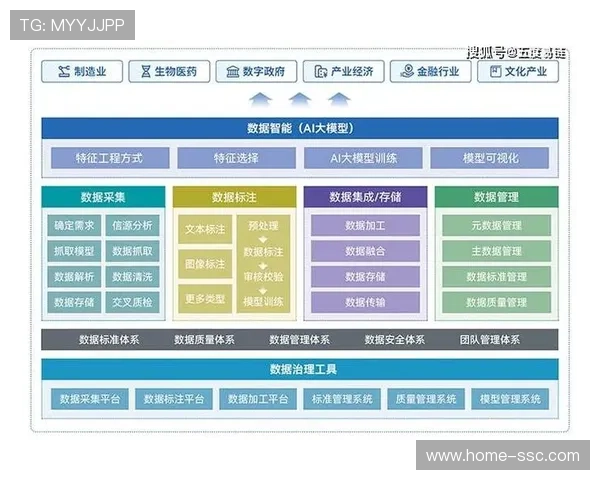Click the 更多类型 box
The image size is (600, 480).
tap(205, 299)
